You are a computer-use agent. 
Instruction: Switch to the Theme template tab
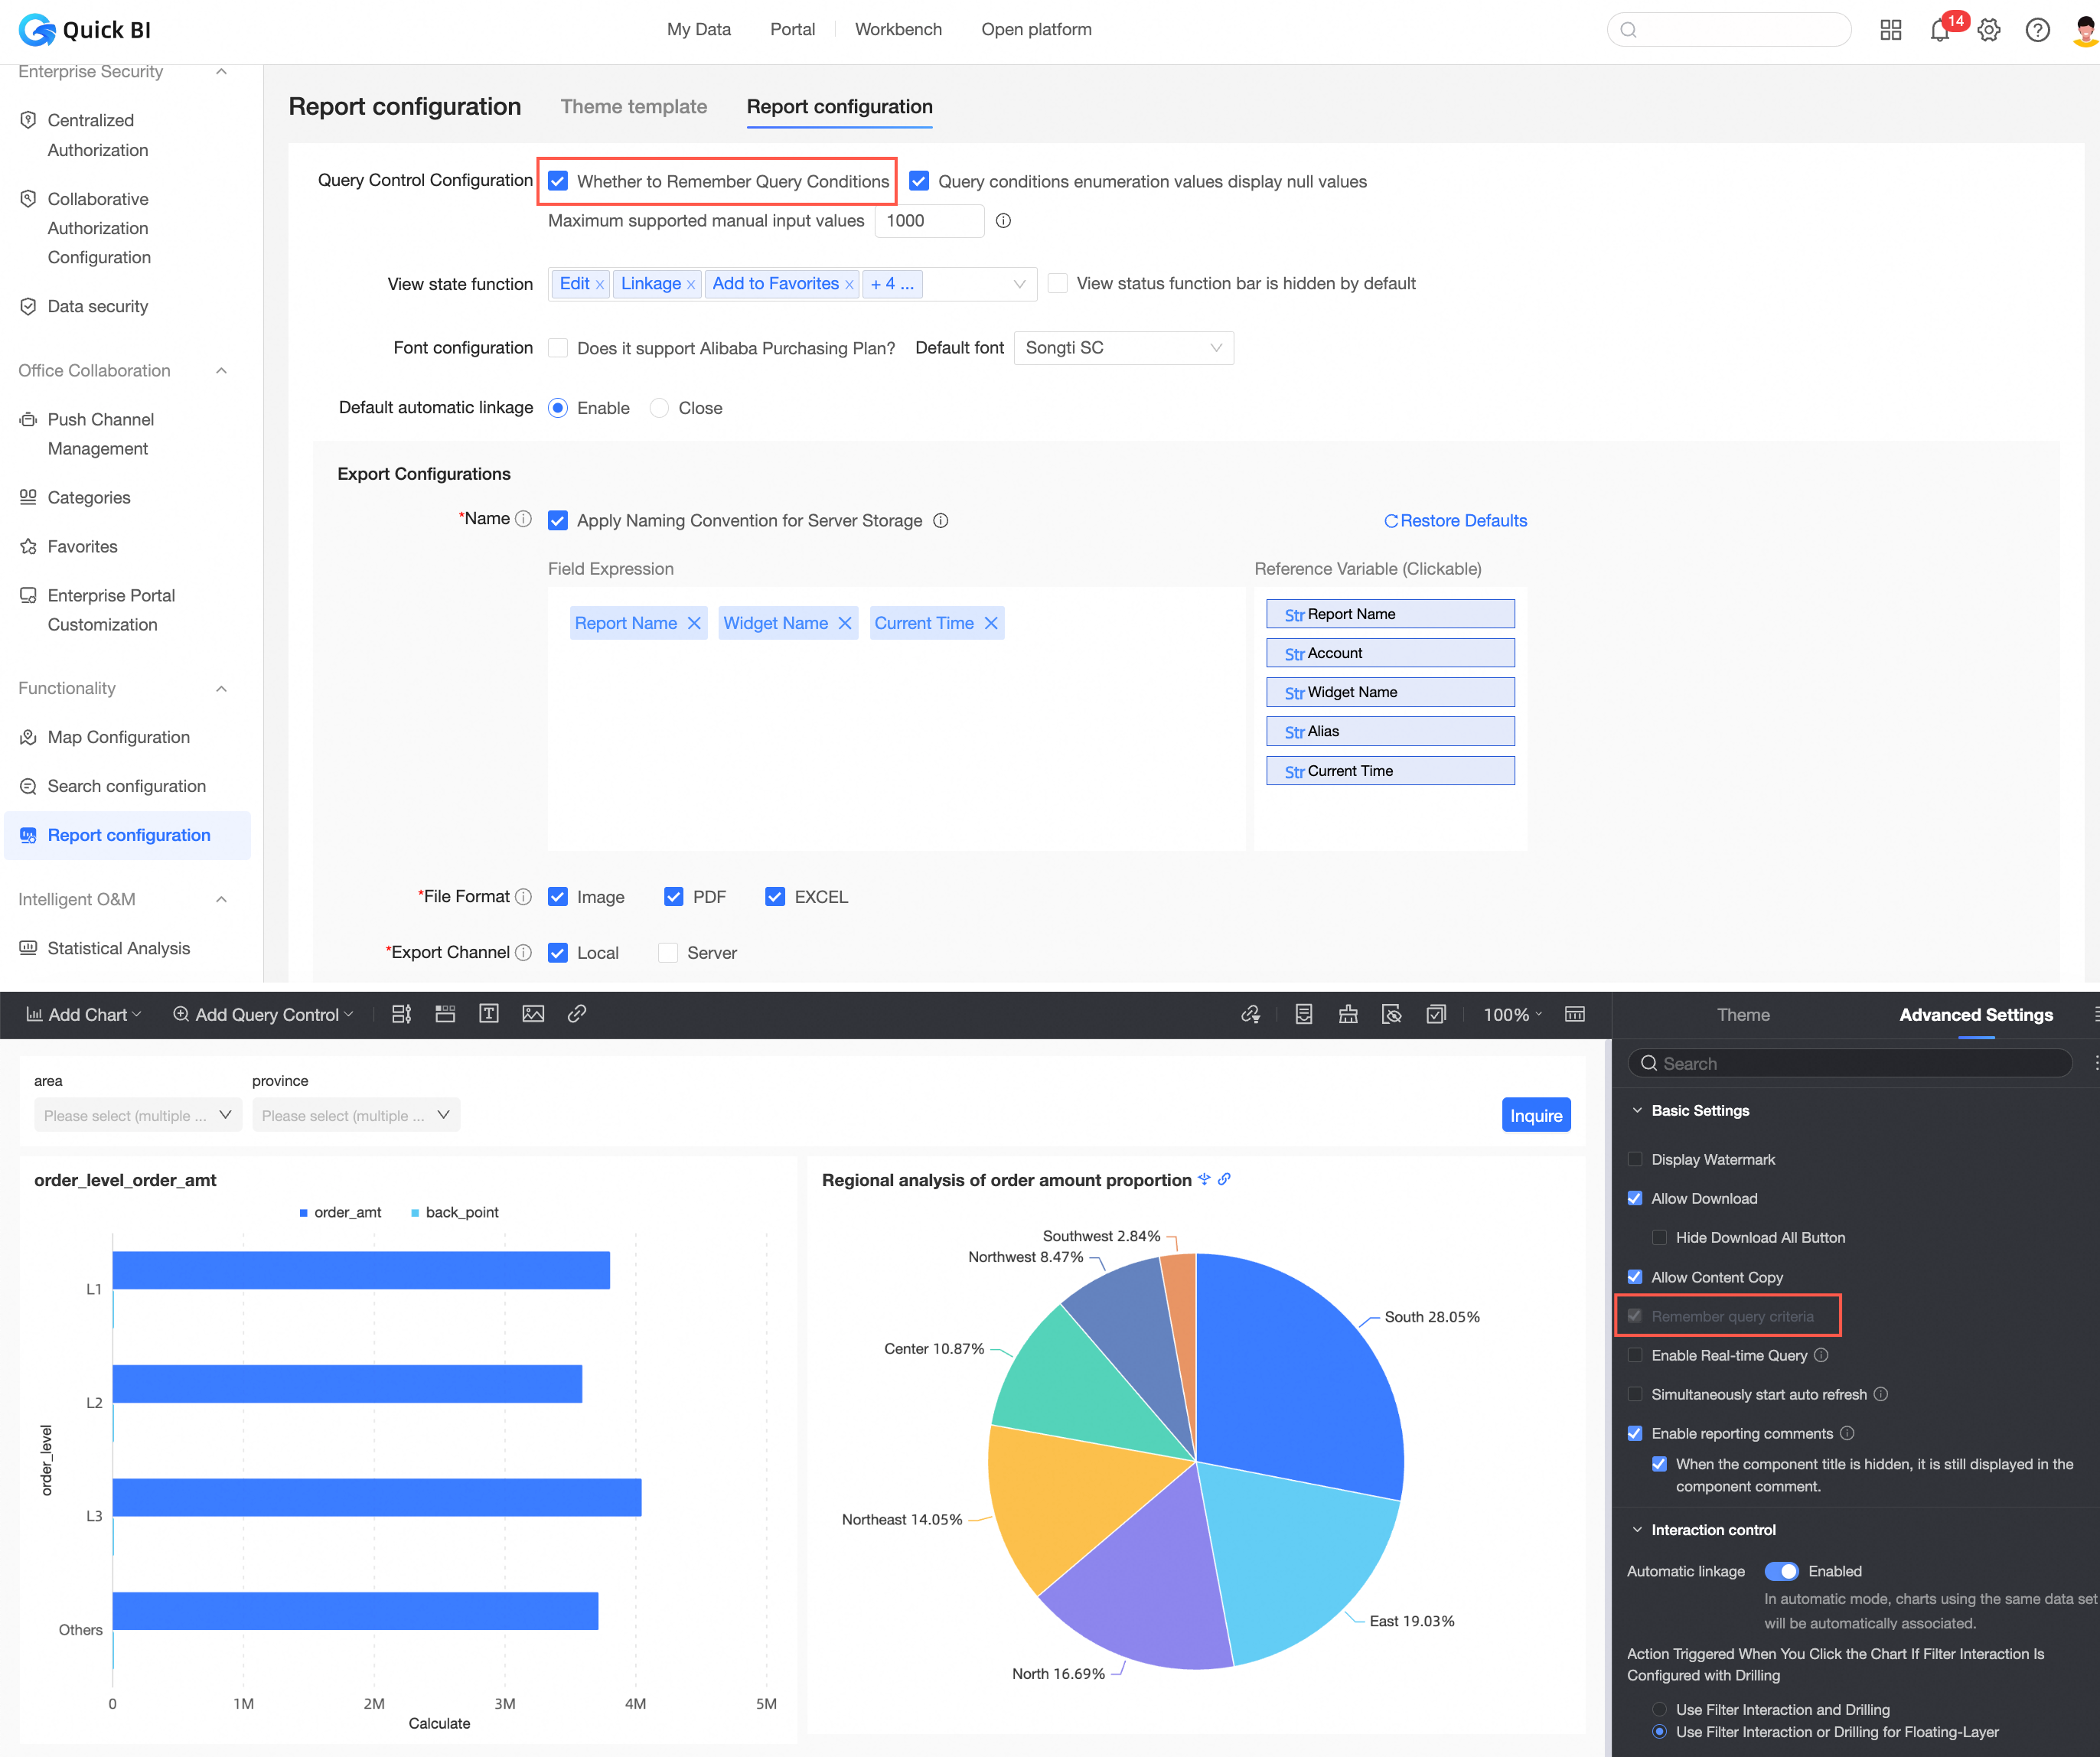click(633, 106)
